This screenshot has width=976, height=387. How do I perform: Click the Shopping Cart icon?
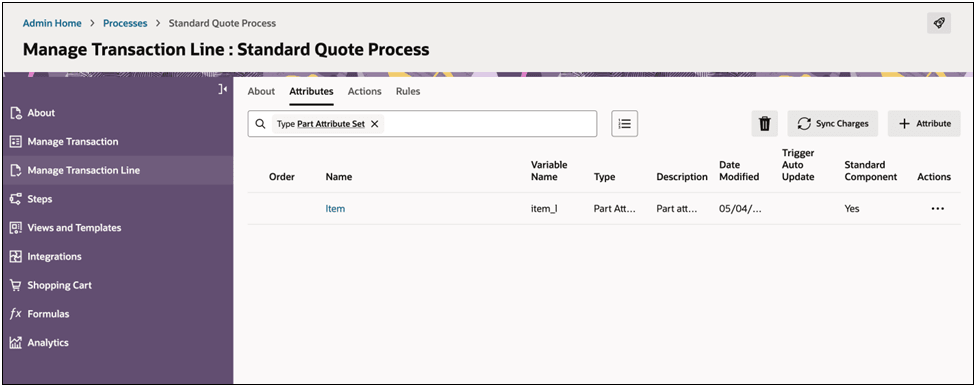pyautogui.click(x=16, y=285)
